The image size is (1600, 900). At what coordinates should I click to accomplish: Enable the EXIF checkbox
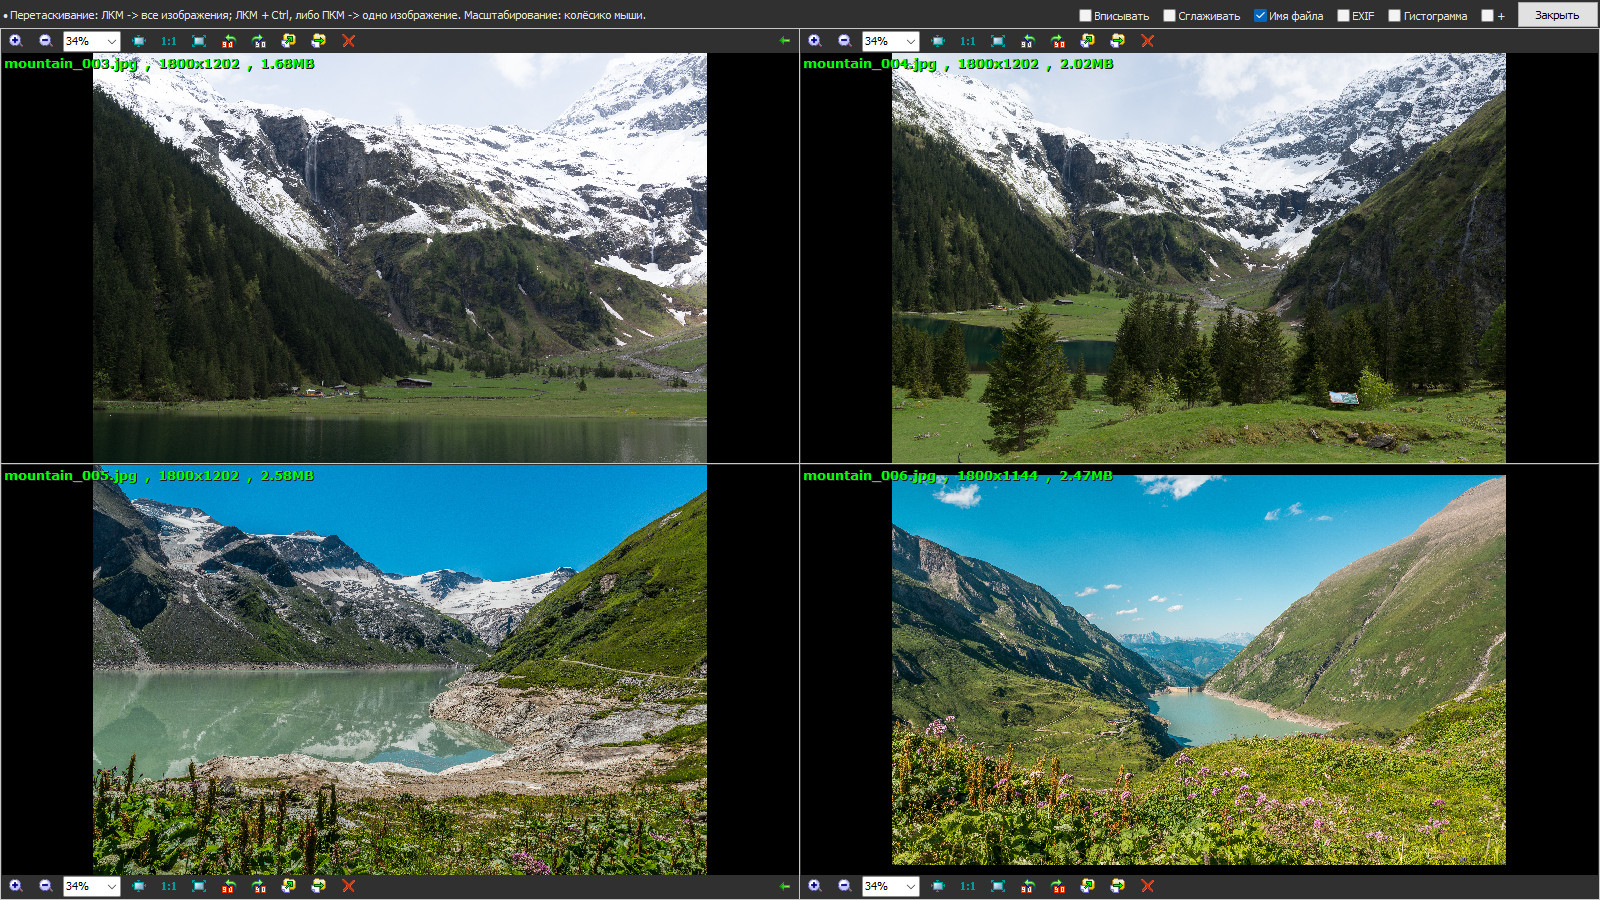tap(1345, 15)
